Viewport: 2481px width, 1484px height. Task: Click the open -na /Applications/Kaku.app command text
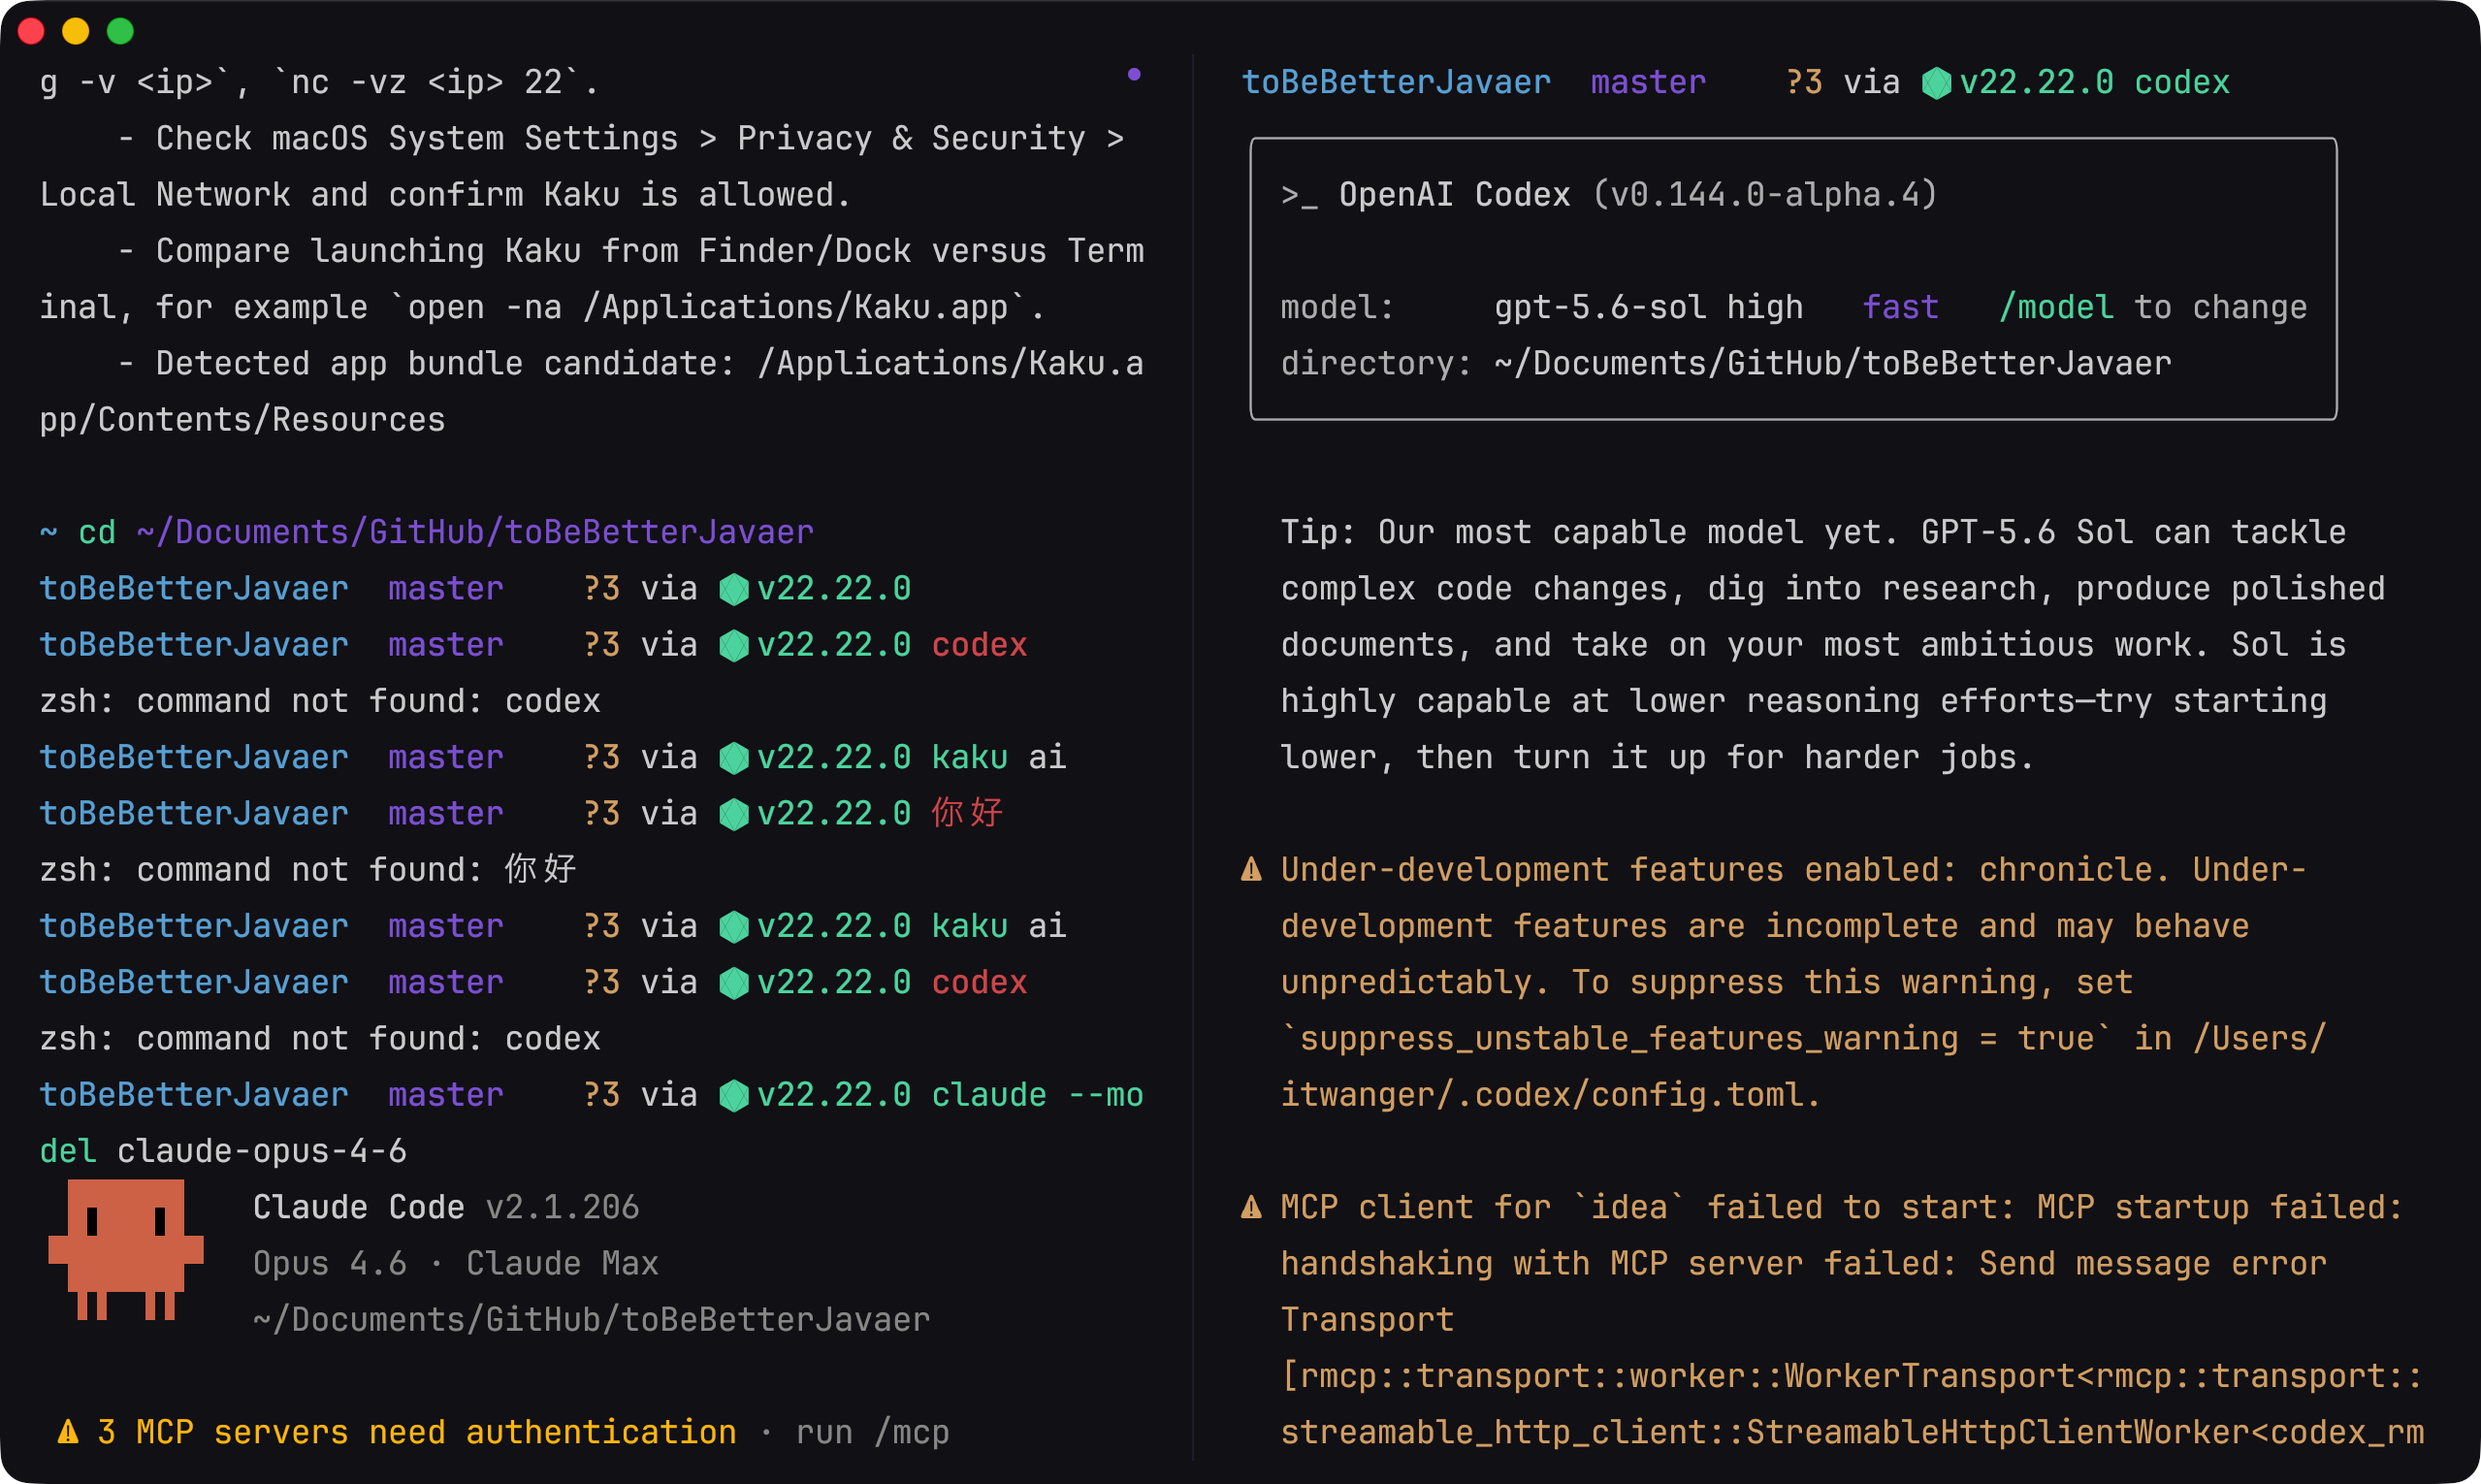click(718, 307)
